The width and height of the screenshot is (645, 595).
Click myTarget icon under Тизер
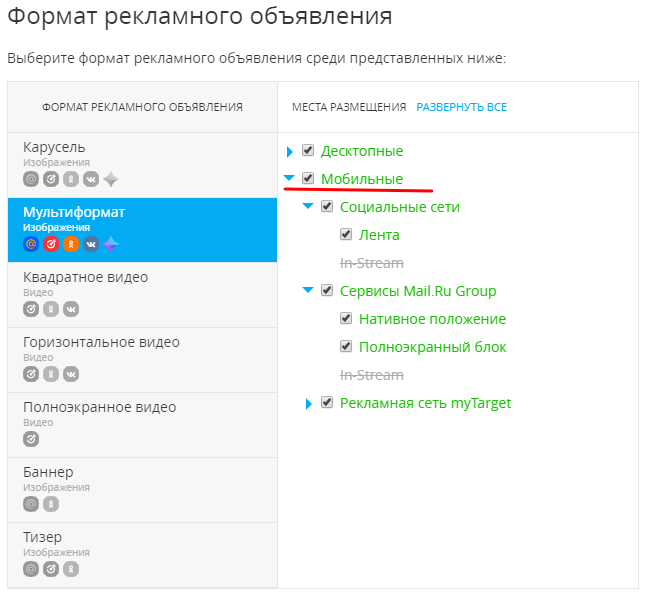point(51,569)
